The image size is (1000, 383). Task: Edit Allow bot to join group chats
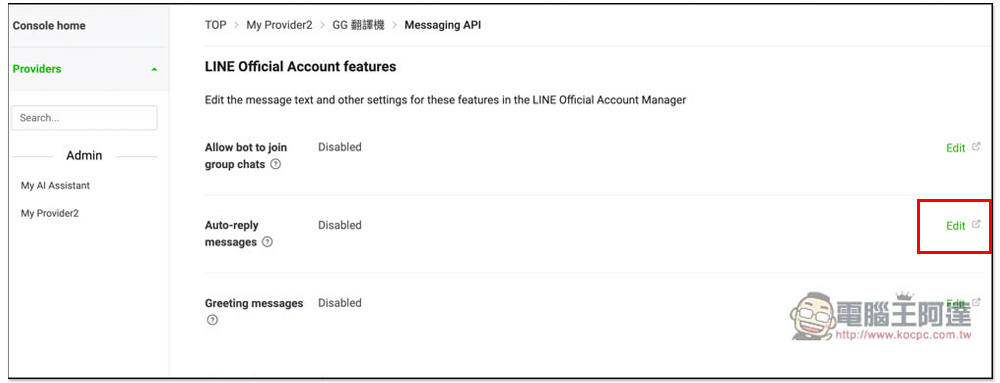[955, 148]
